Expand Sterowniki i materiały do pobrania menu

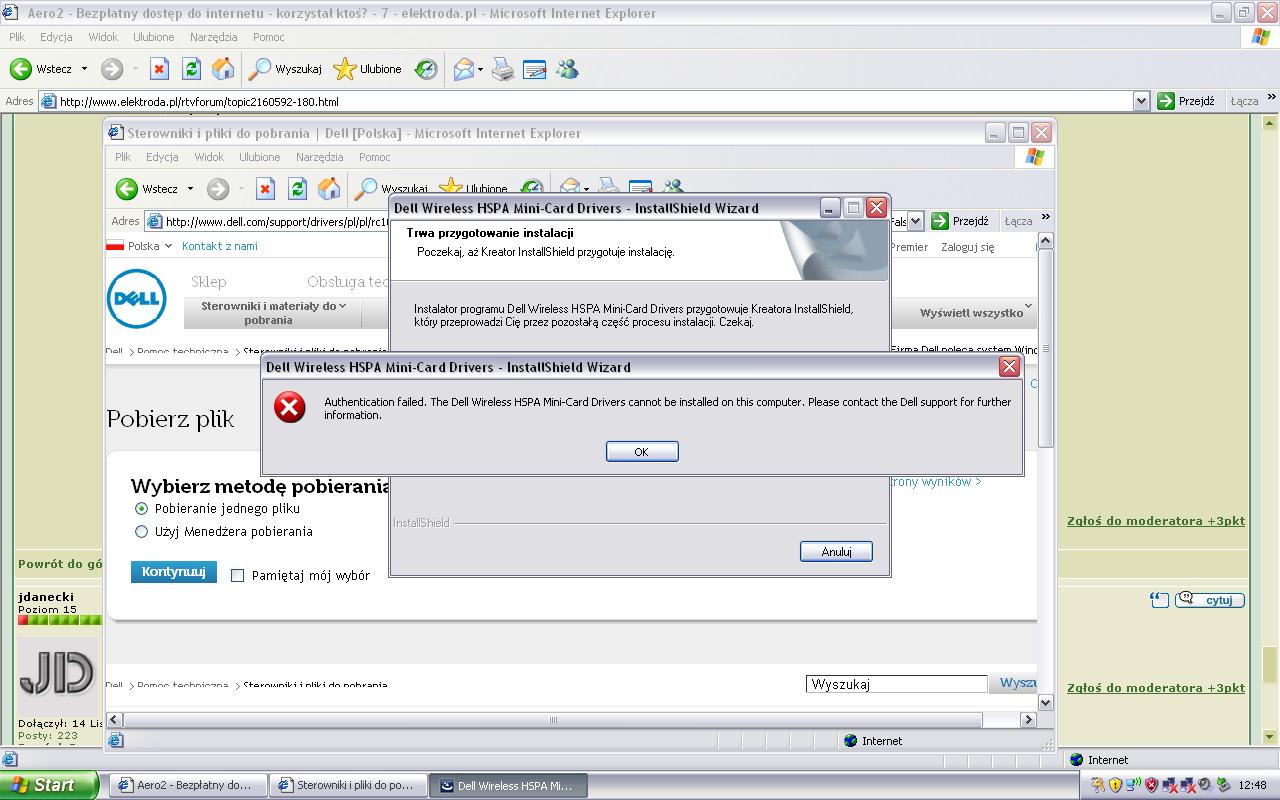(x=273, y=312)
